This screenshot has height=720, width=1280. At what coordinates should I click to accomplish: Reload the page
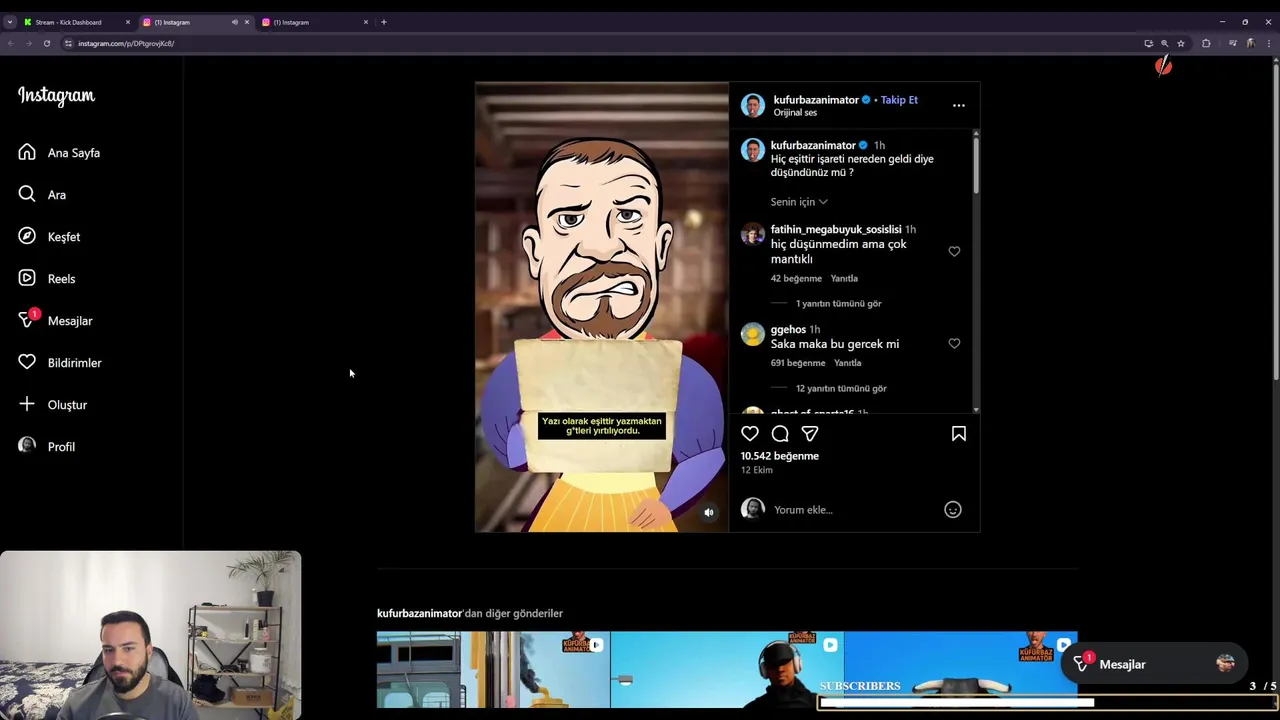pyautogui.click(x=46, y=43)
